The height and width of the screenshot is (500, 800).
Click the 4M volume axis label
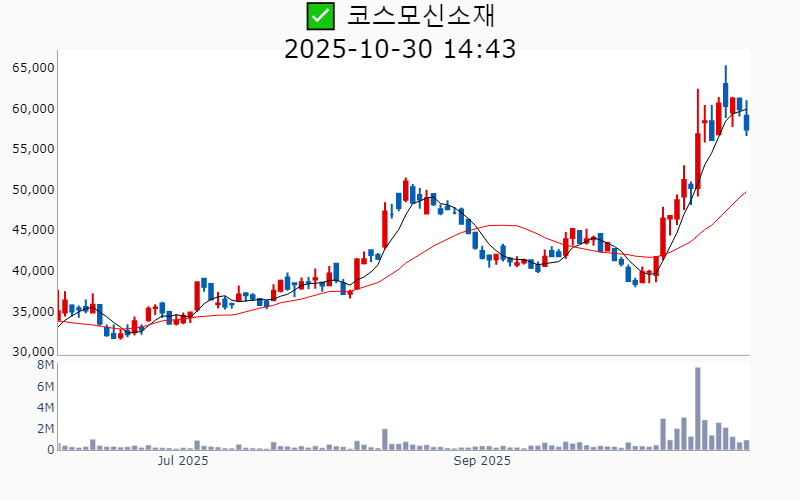[x=44, y=408]
